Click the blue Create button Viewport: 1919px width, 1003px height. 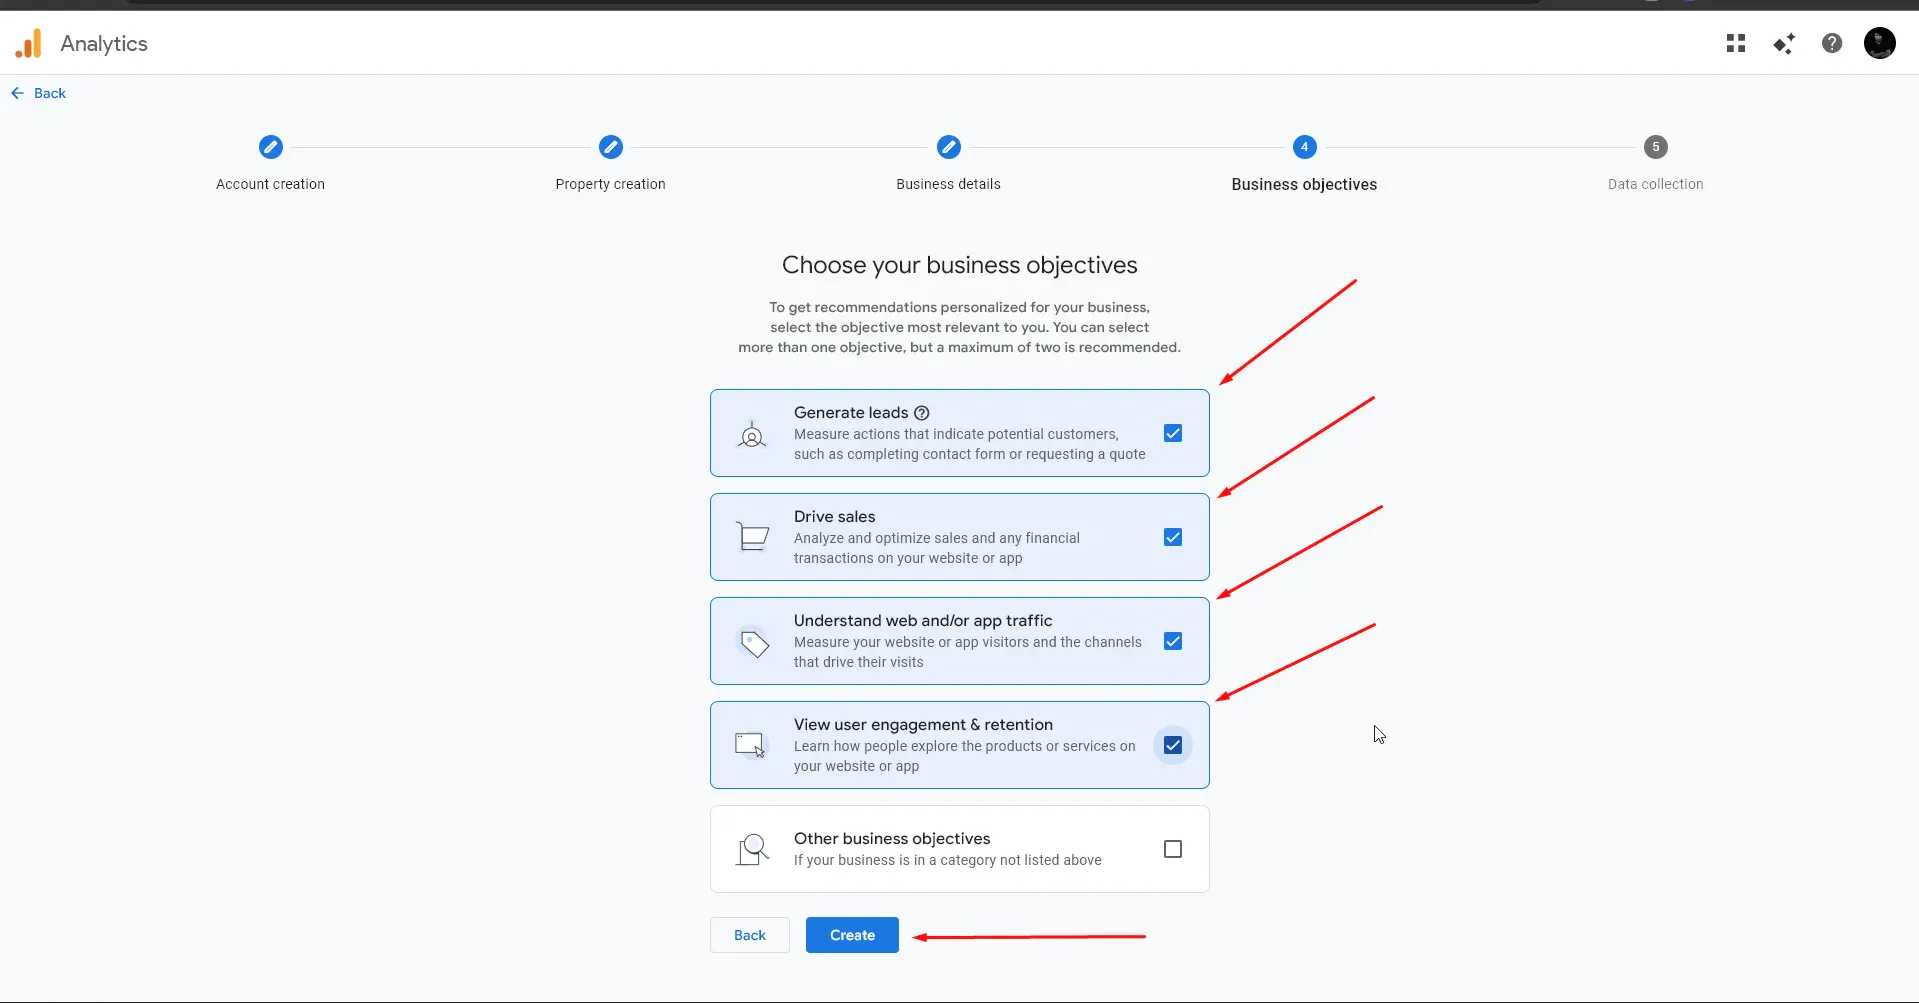pyautogui.click(x=852, y=935)
